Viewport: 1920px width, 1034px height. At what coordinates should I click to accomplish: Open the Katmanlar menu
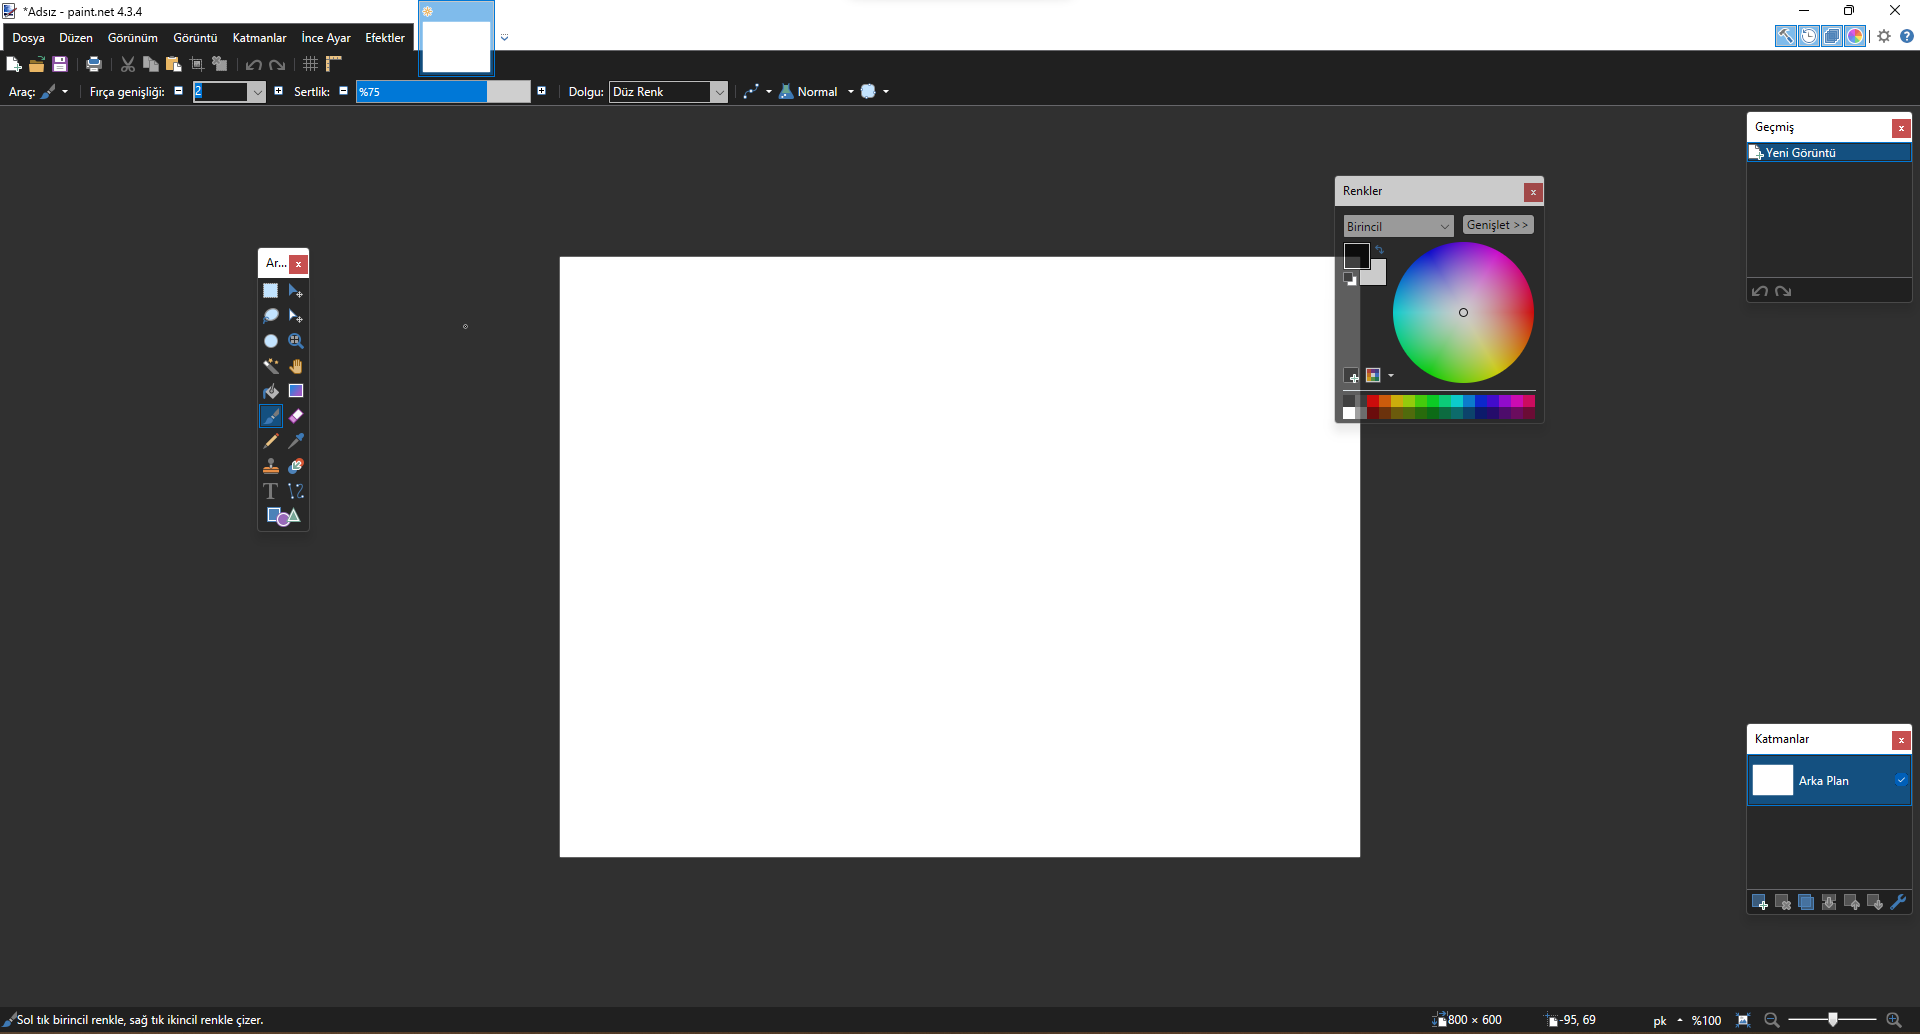[x=259, y=37]
